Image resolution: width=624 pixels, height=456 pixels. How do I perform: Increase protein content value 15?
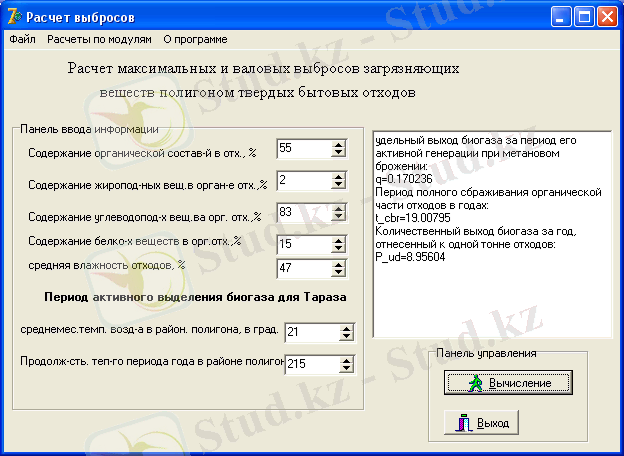pos(339,240)
